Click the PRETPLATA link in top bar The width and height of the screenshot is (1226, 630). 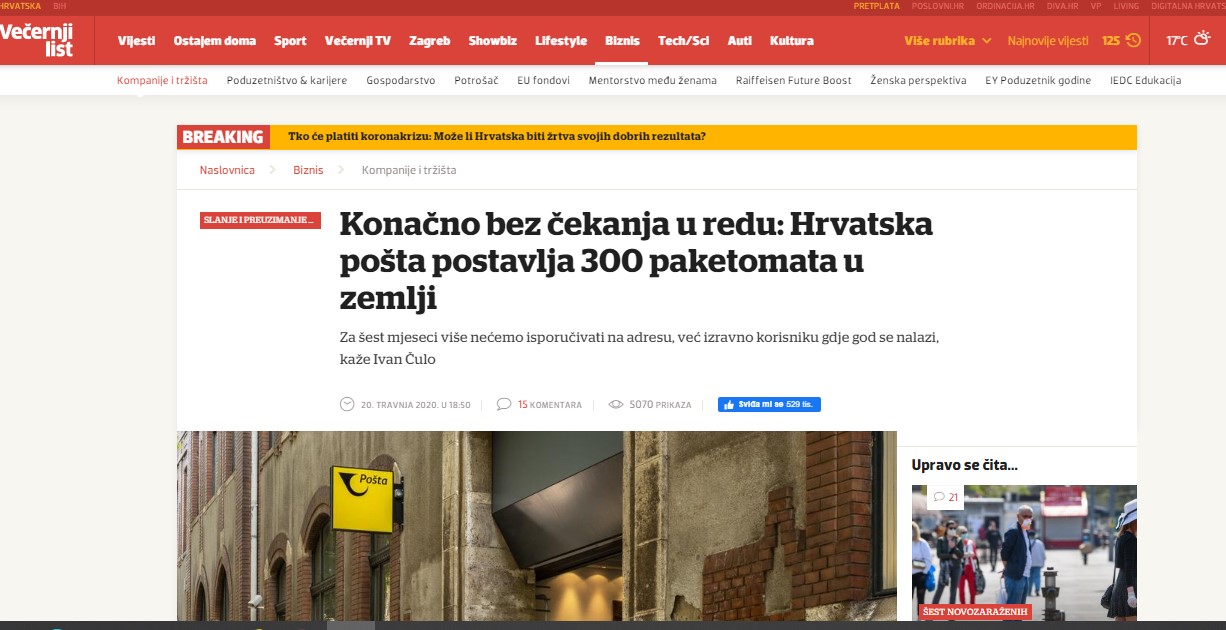[876, 6]
